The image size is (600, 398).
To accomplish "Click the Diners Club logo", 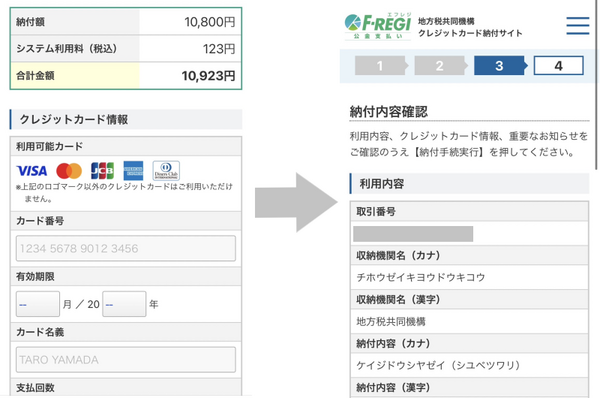I will pos(166,171).
